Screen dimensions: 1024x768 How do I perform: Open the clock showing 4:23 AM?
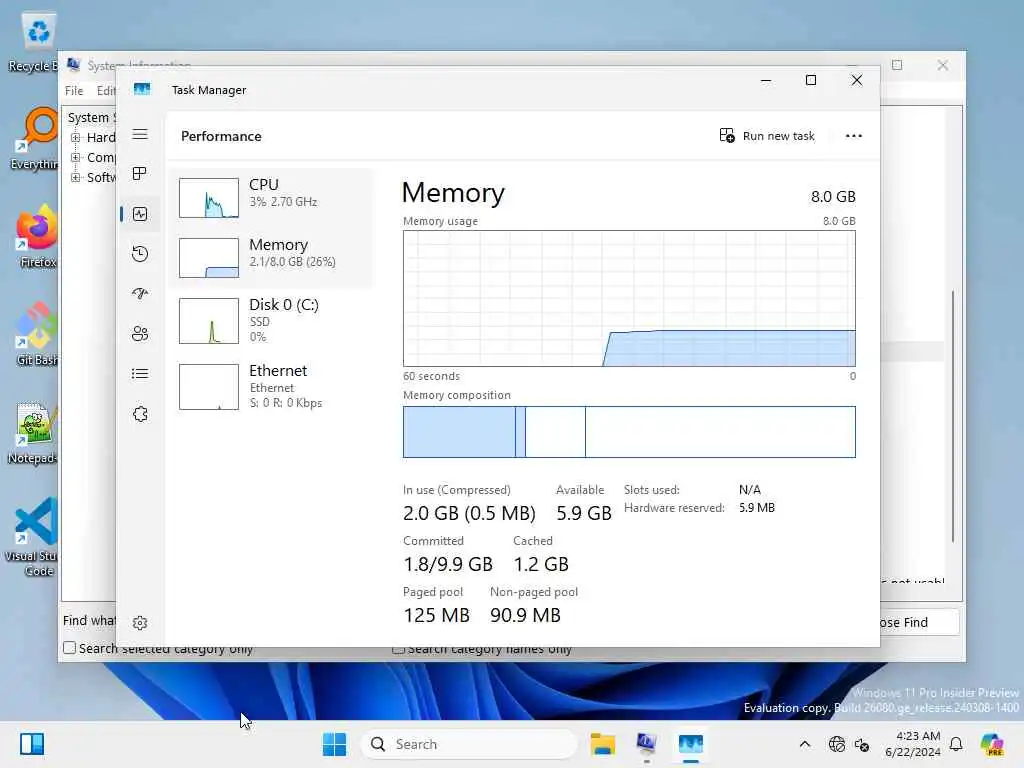coord(912,744)
